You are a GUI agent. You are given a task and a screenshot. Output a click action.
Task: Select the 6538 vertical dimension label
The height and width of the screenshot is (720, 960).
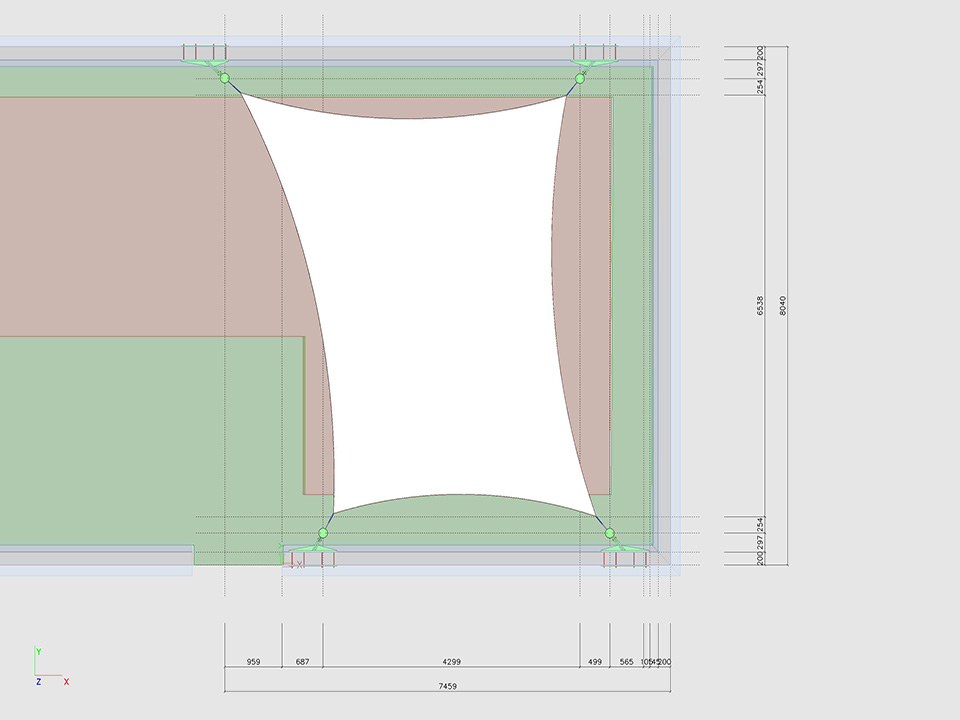point(761,306)
